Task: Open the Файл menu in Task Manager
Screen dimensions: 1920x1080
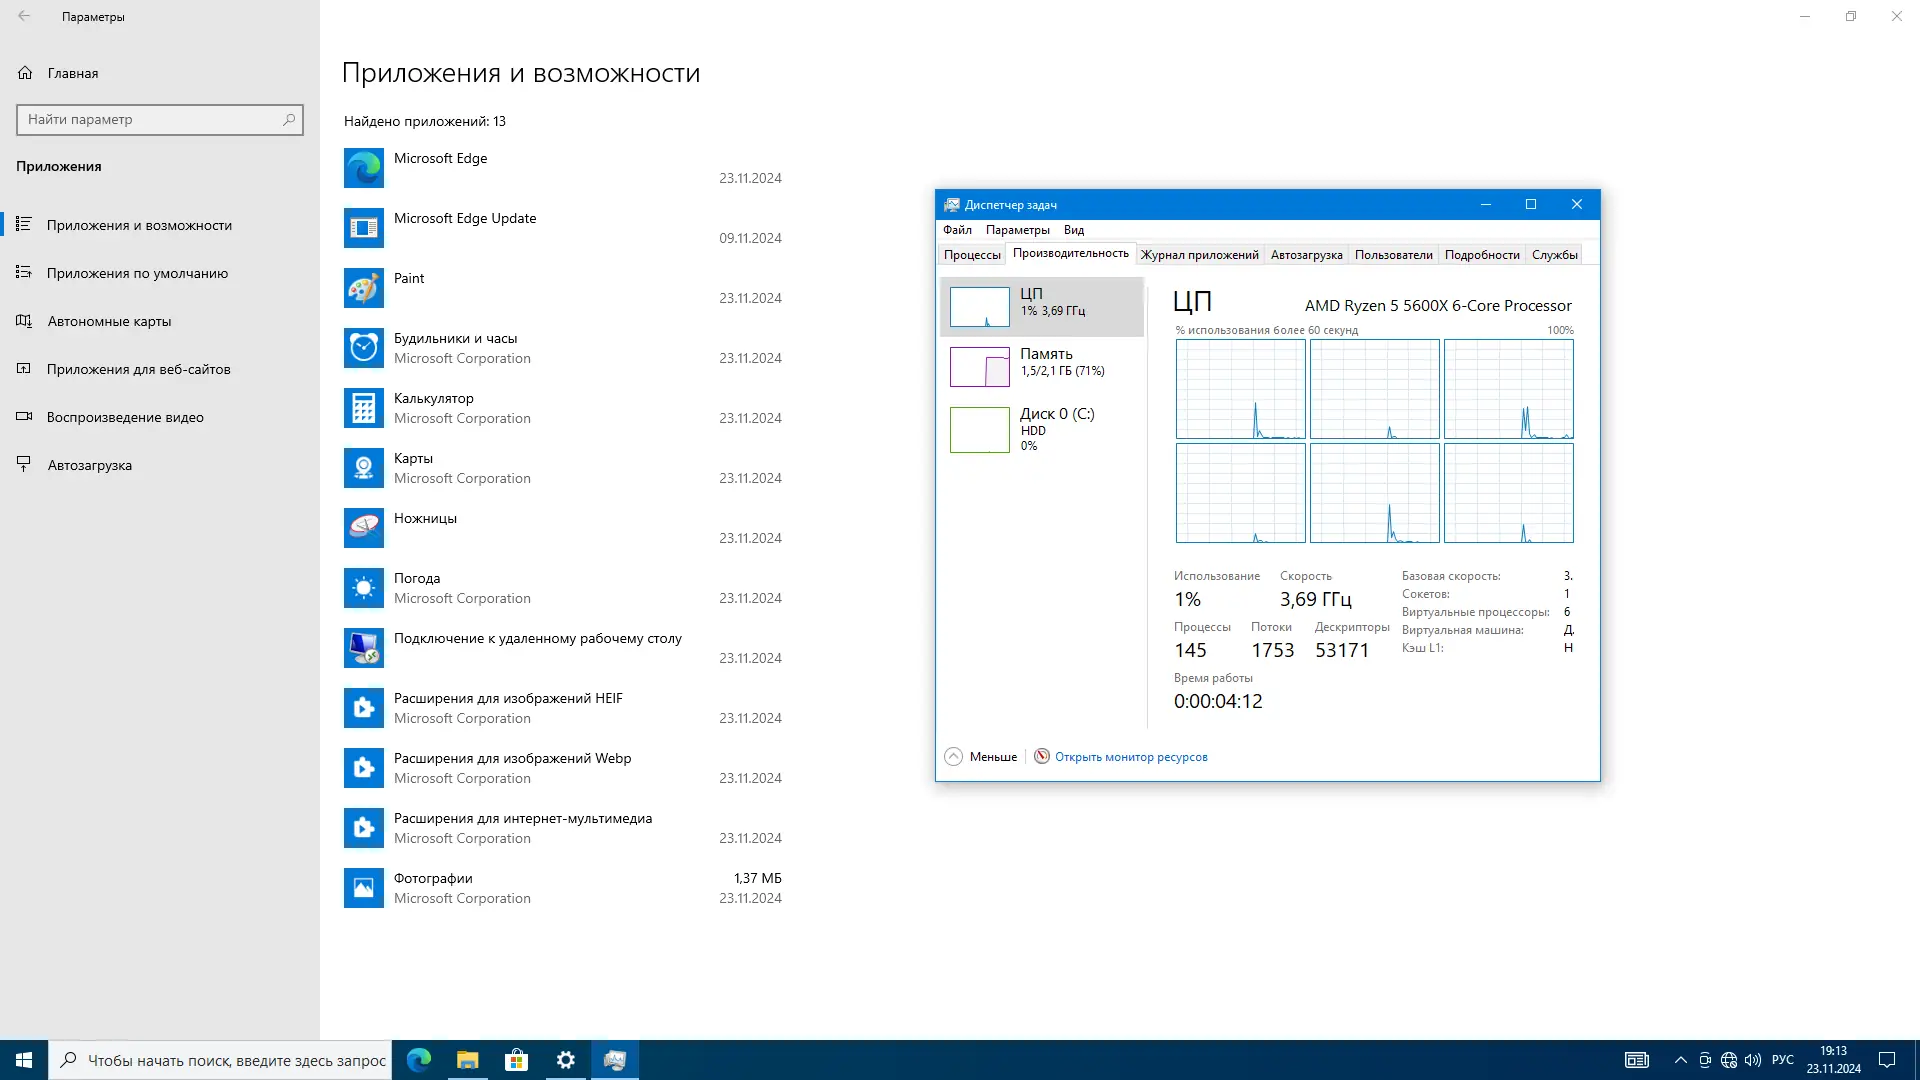Action: [x=956, y=230]
